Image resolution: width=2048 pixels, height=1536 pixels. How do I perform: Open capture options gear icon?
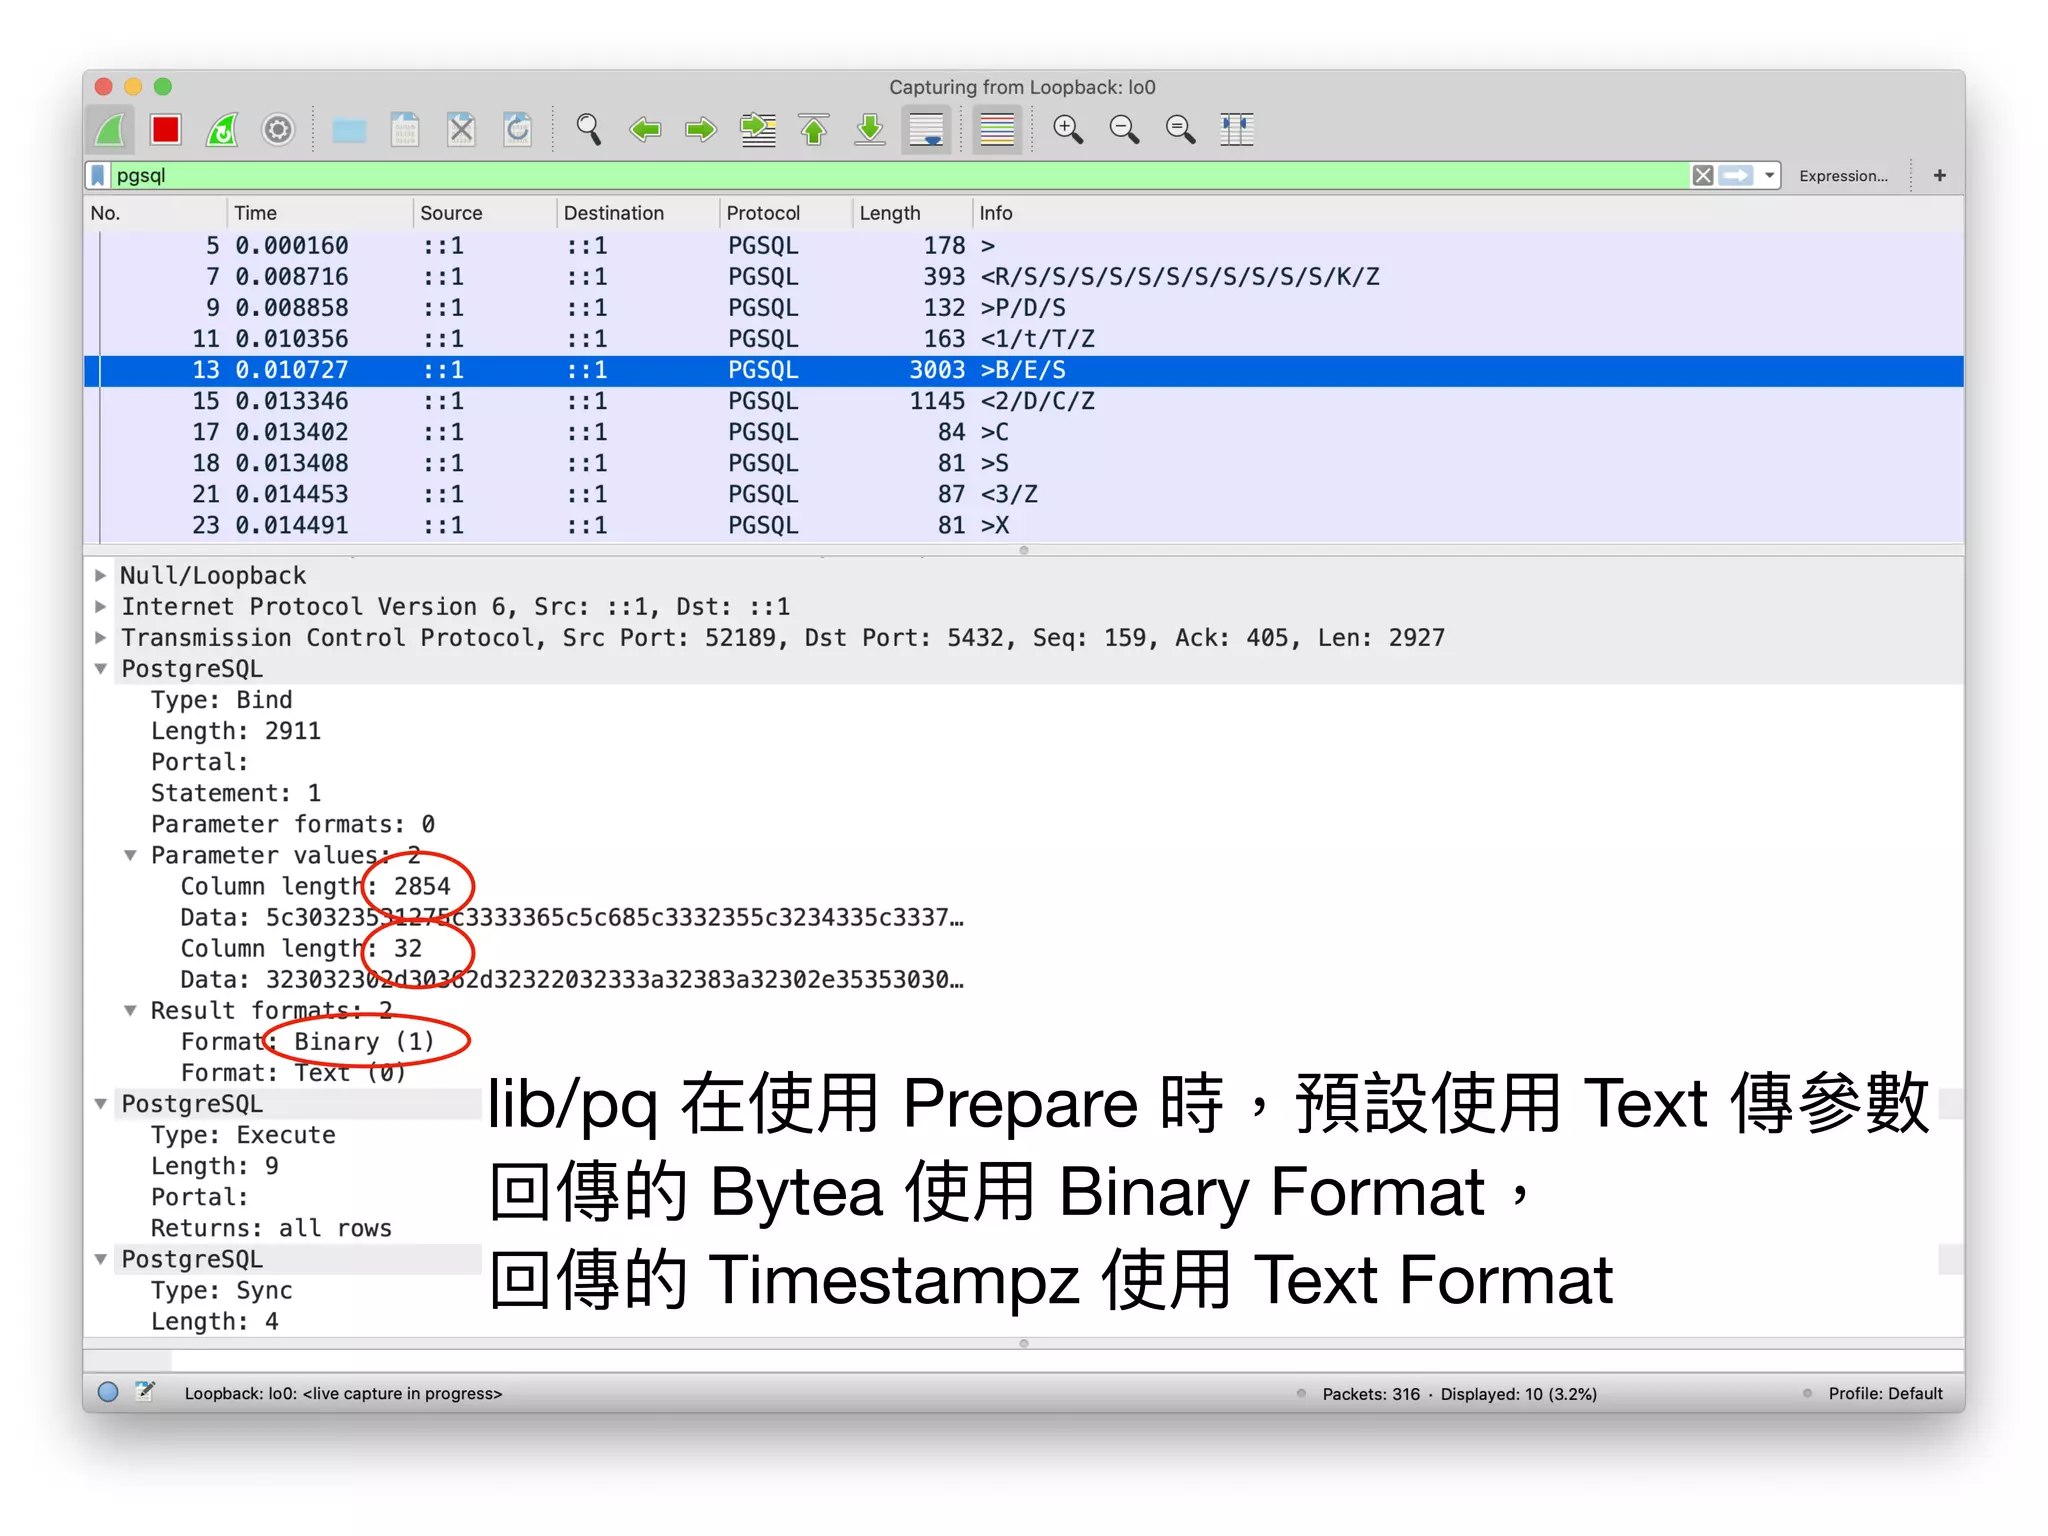point(278,130)
